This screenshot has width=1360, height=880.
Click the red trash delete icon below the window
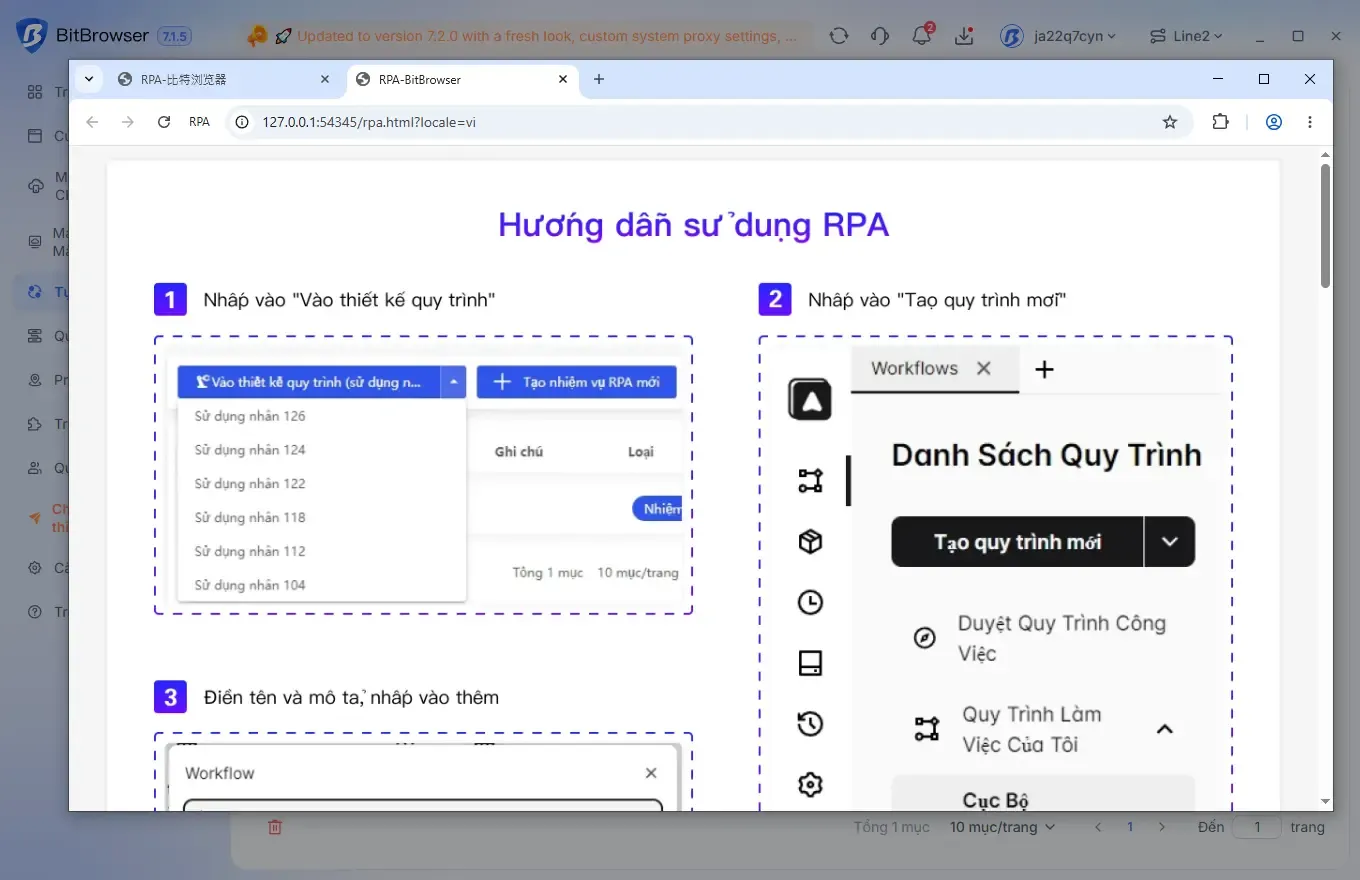275,827
